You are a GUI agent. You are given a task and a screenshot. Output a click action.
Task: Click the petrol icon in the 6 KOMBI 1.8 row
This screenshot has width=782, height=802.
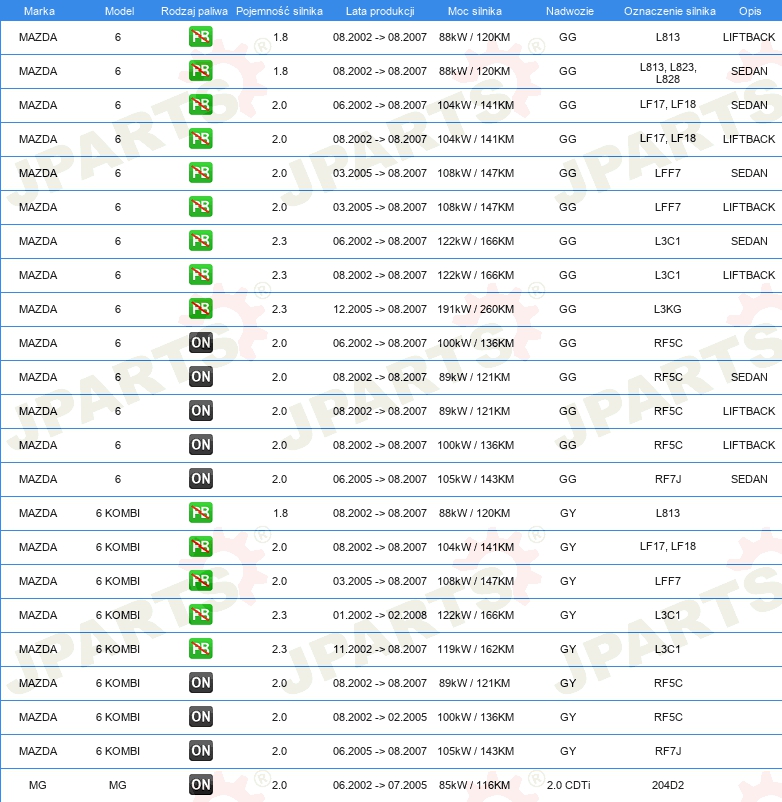(200, 513)
